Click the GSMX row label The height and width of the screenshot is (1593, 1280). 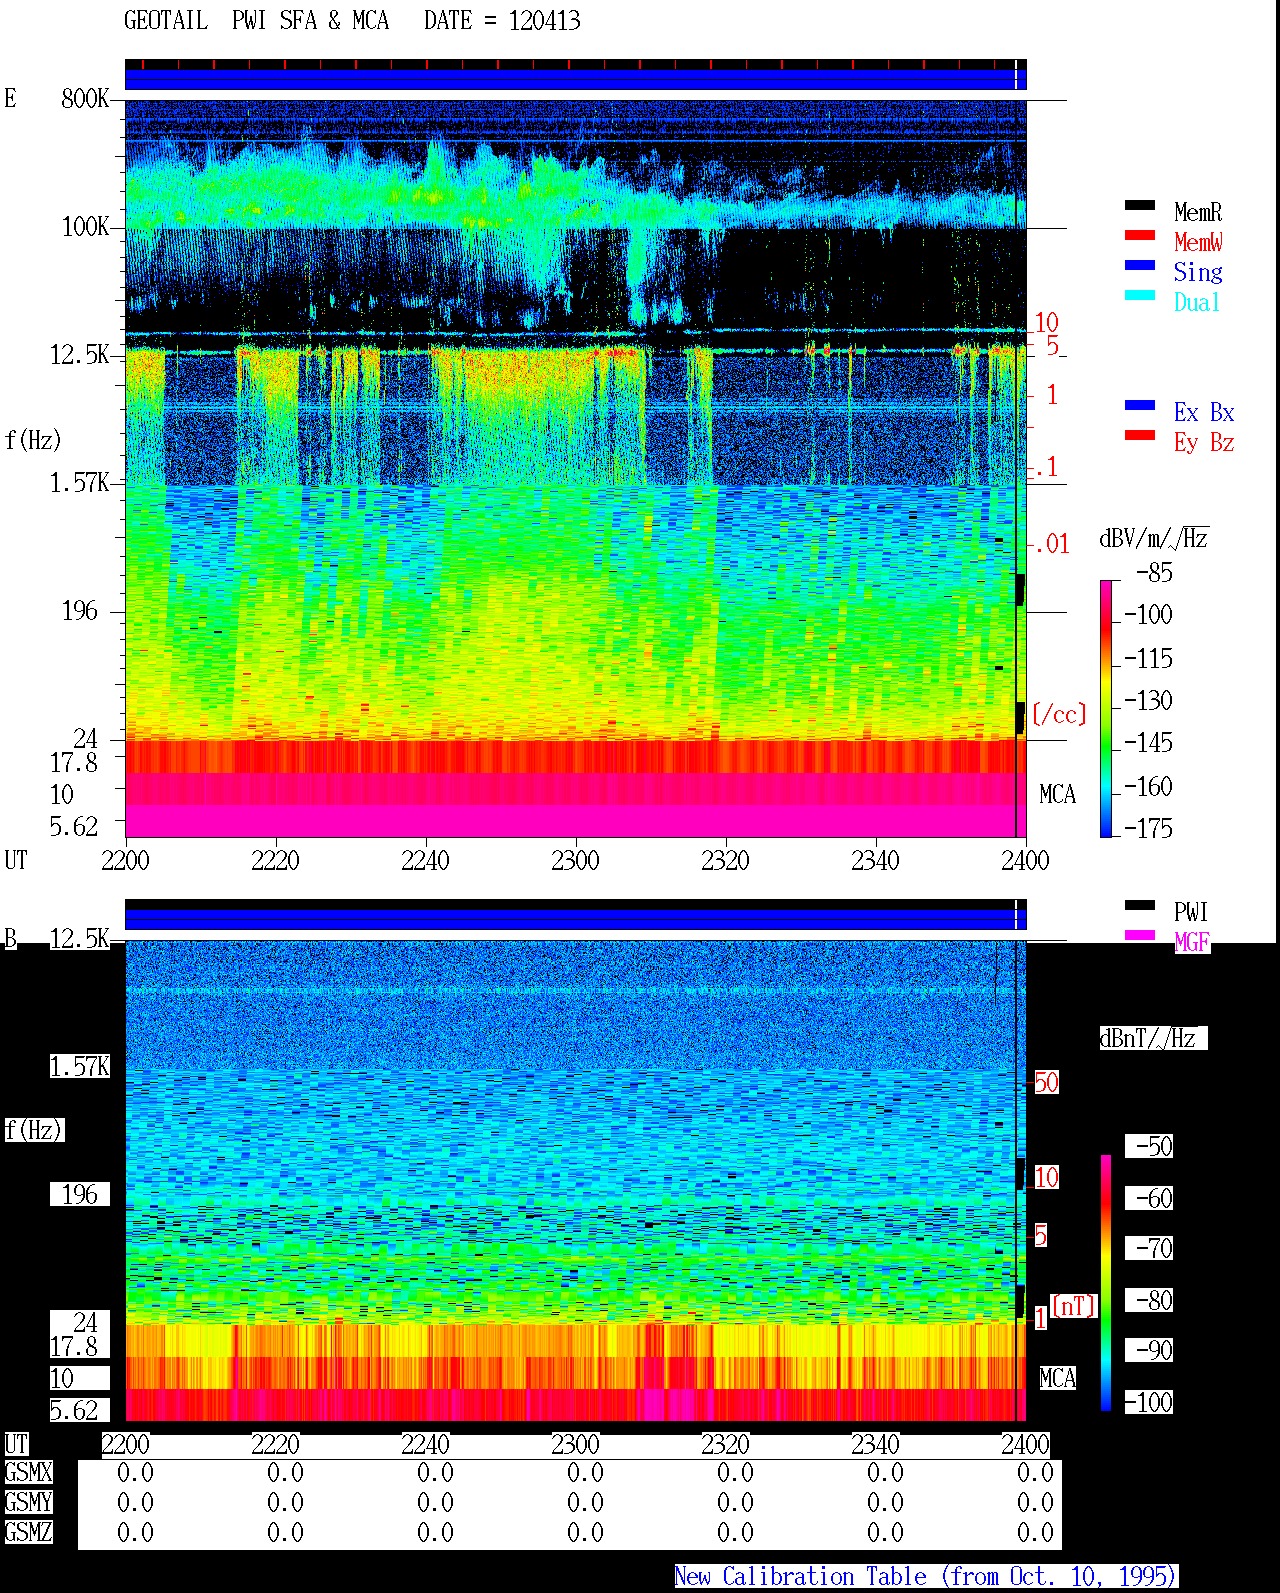28,1473
